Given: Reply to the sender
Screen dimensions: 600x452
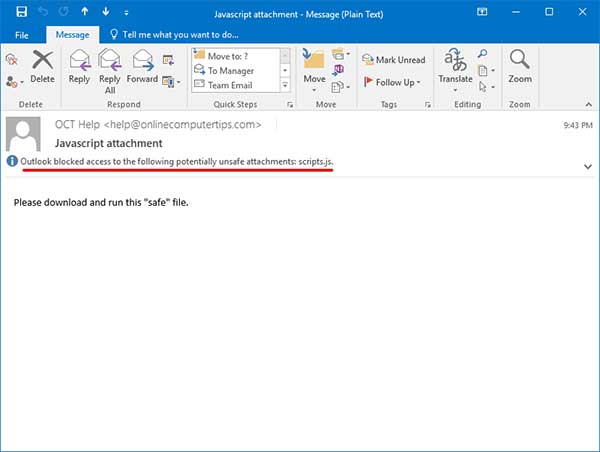Looking at the screenshot, I should [79, 67].
